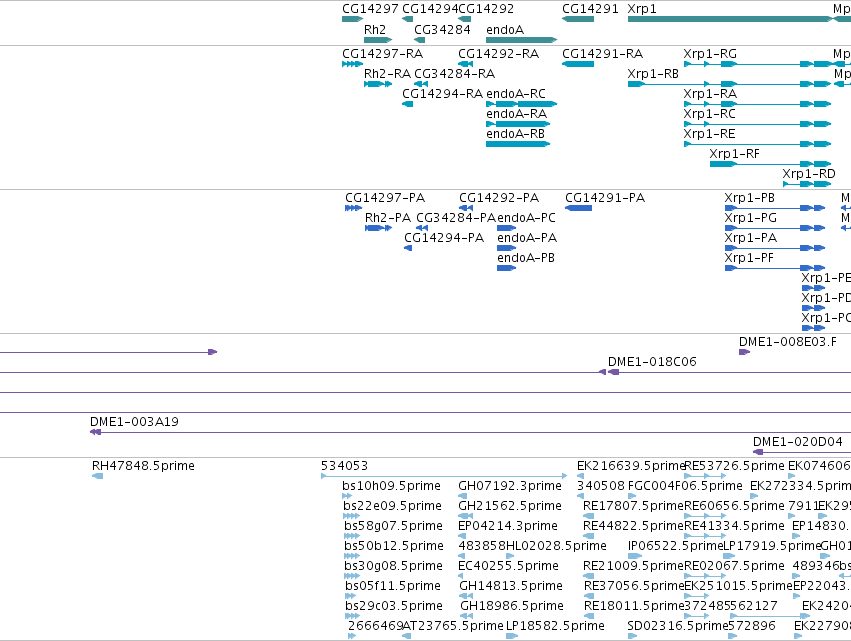
Task: Select EST bs58g07.5prime
Action: [352, 536]
